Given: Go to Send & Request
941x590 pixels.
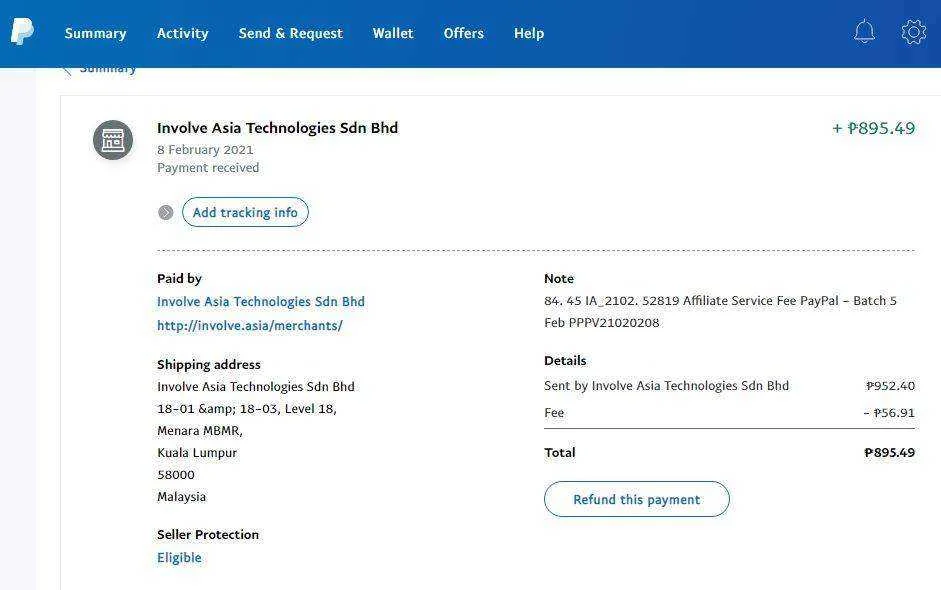Looking at the screenshot, I should [290, 34].
